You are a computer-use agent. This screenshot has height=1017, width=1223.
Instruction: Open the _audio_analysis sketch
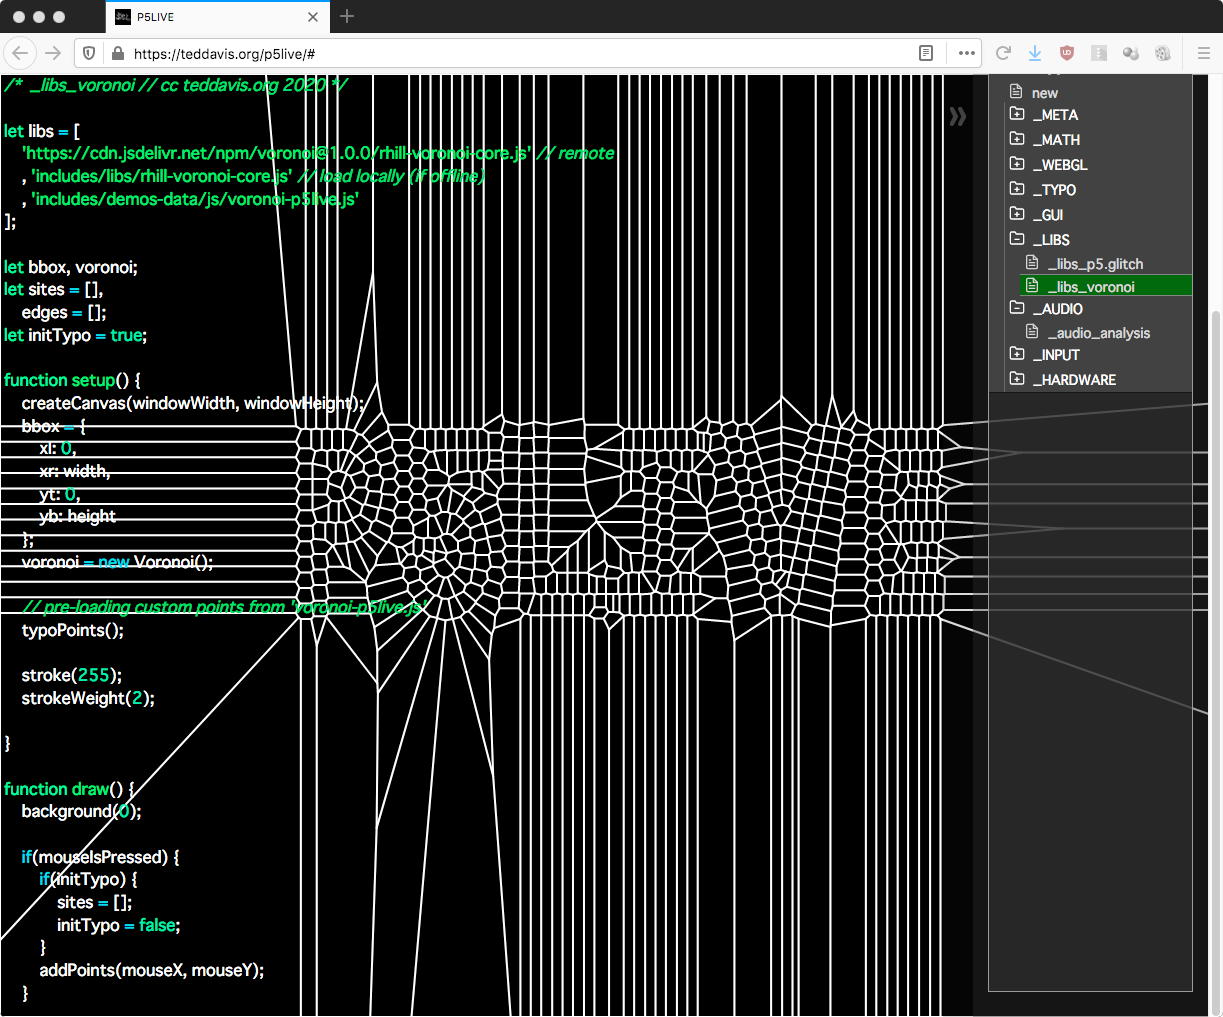click(x=1098, y=333)
